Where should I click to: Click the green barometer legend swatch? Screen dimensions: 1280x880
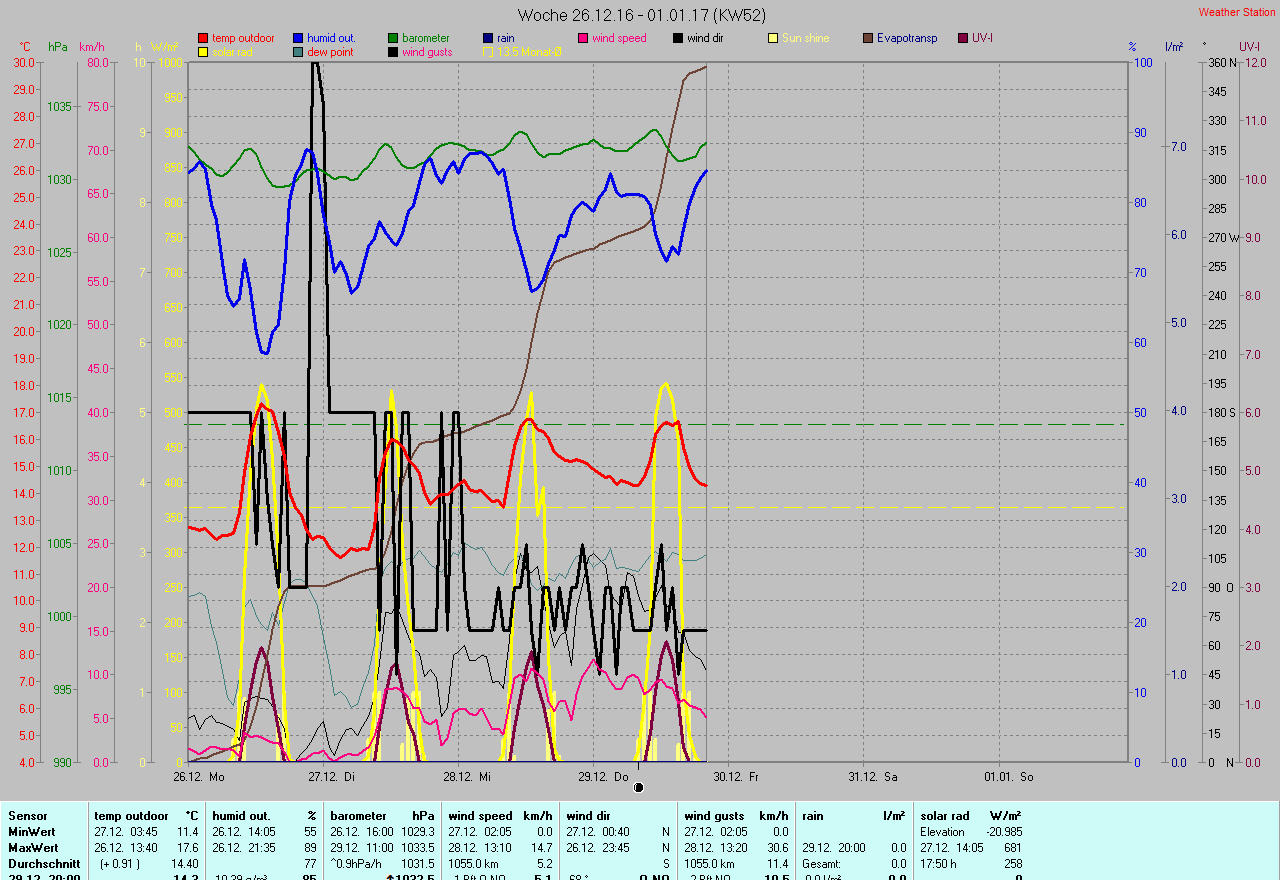[394, 38]
